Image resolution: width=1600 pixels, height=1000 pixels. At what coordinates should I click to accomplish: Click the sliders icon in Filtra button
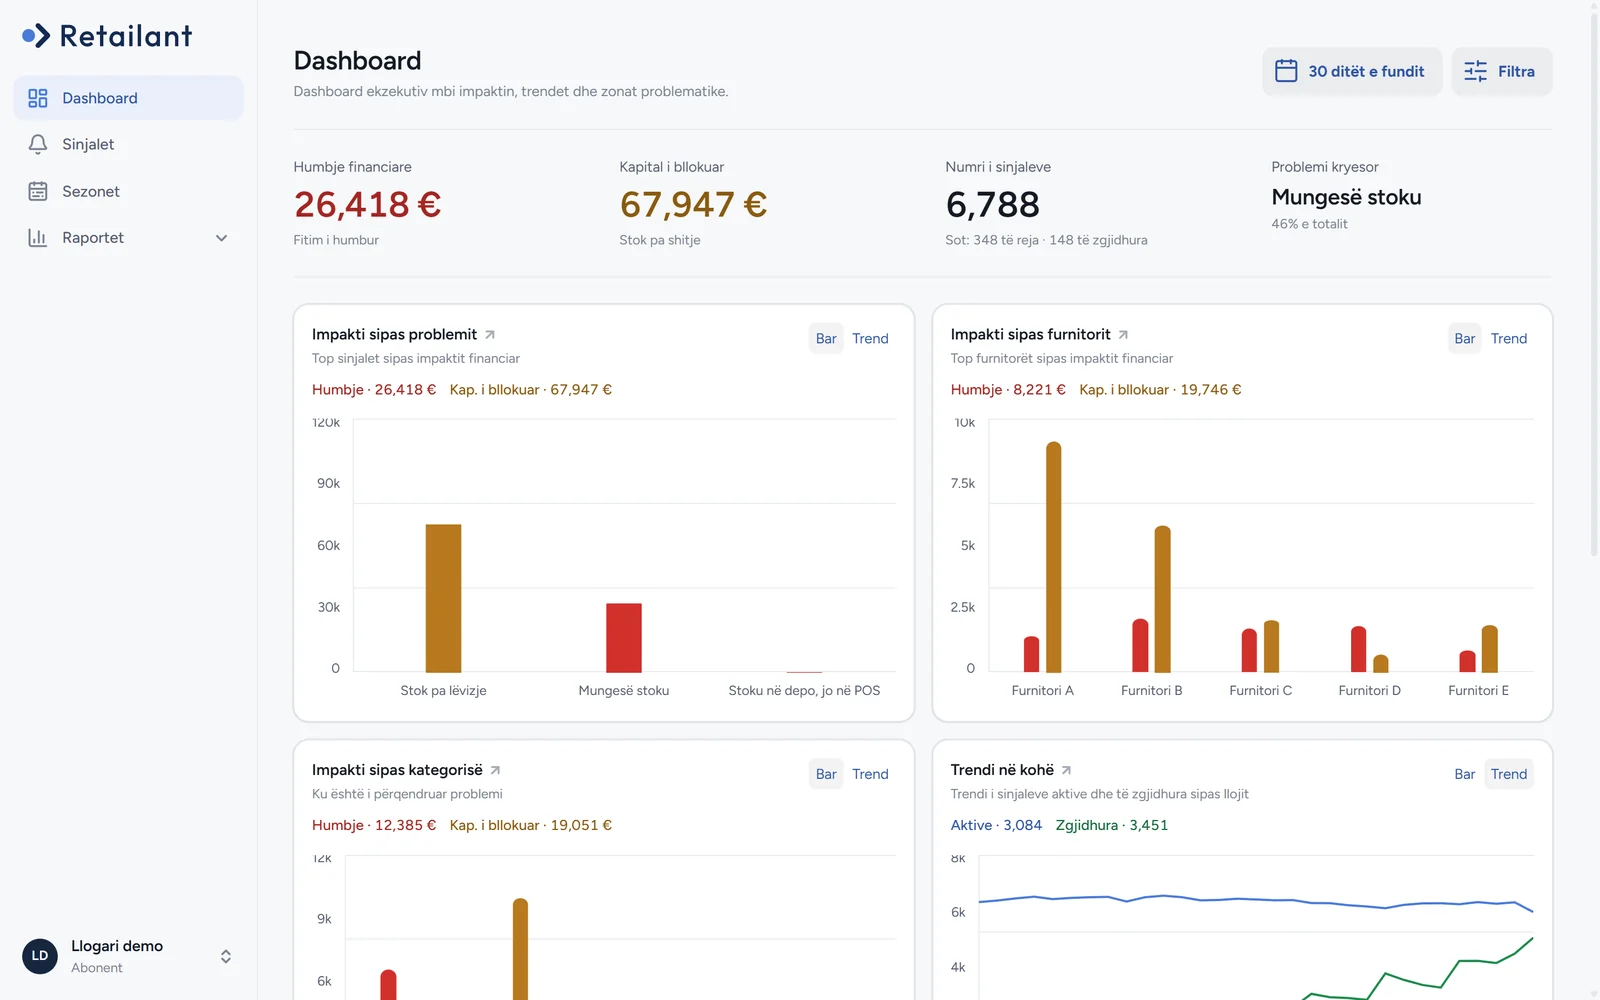tap(1475, 71)
